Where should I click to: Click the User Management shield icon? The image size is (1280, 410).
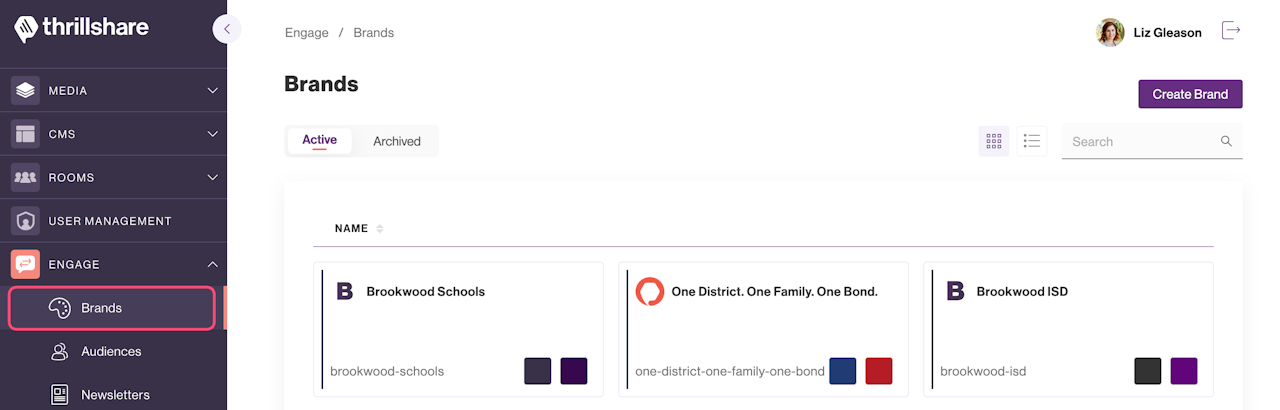(25, 221)
